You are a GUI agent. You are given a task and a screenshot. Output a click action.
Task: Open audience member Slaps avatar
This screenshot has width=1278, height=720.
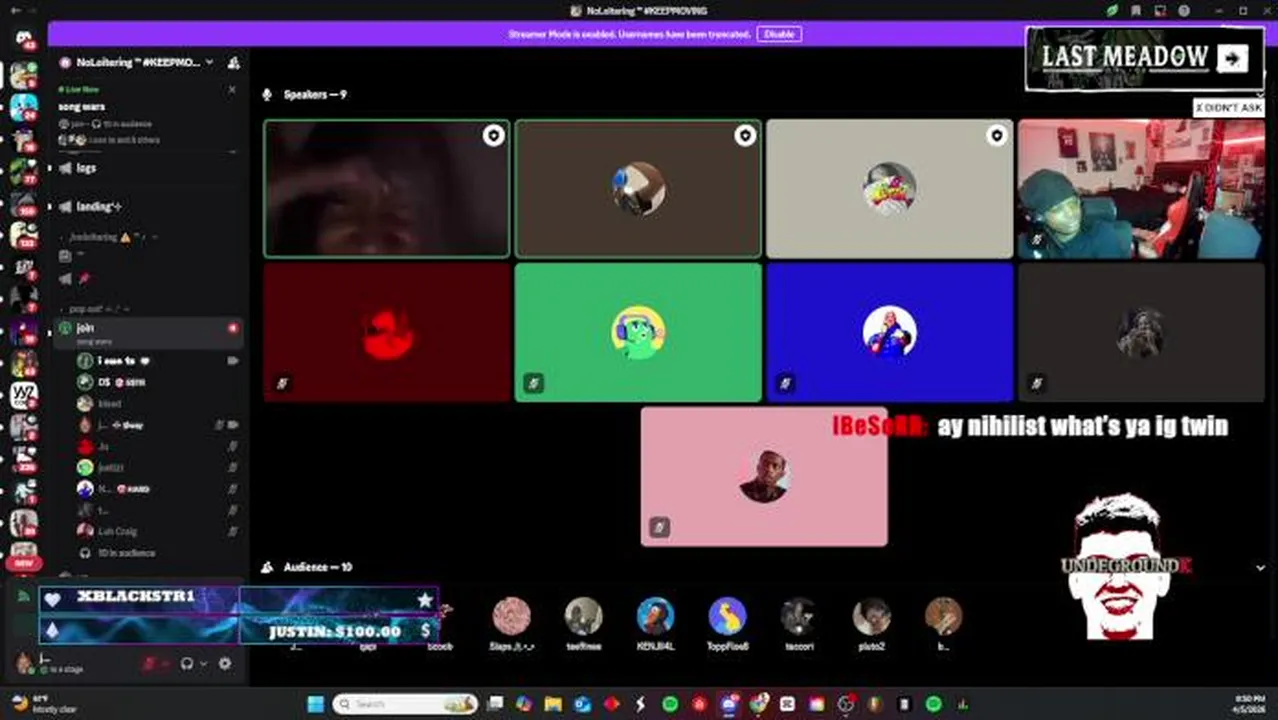point(511,617)
